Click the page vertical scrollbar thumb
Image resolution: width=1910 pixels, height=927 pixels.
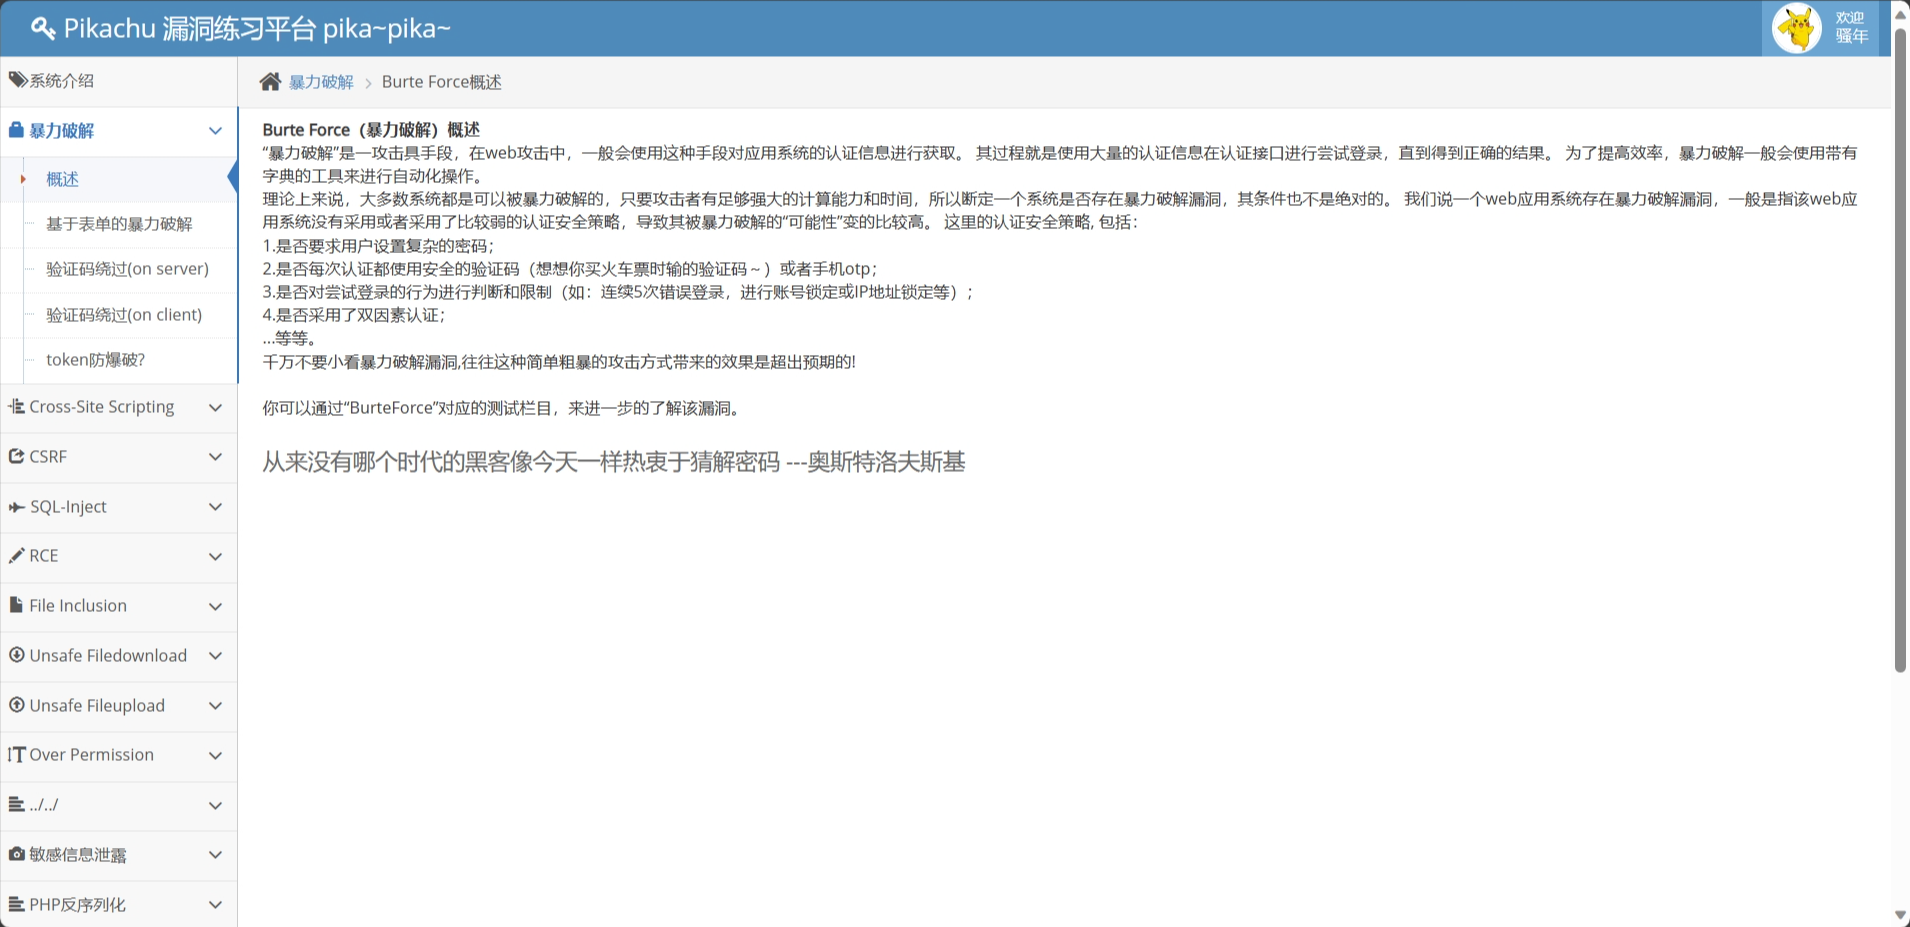[x=1900, y=350]
